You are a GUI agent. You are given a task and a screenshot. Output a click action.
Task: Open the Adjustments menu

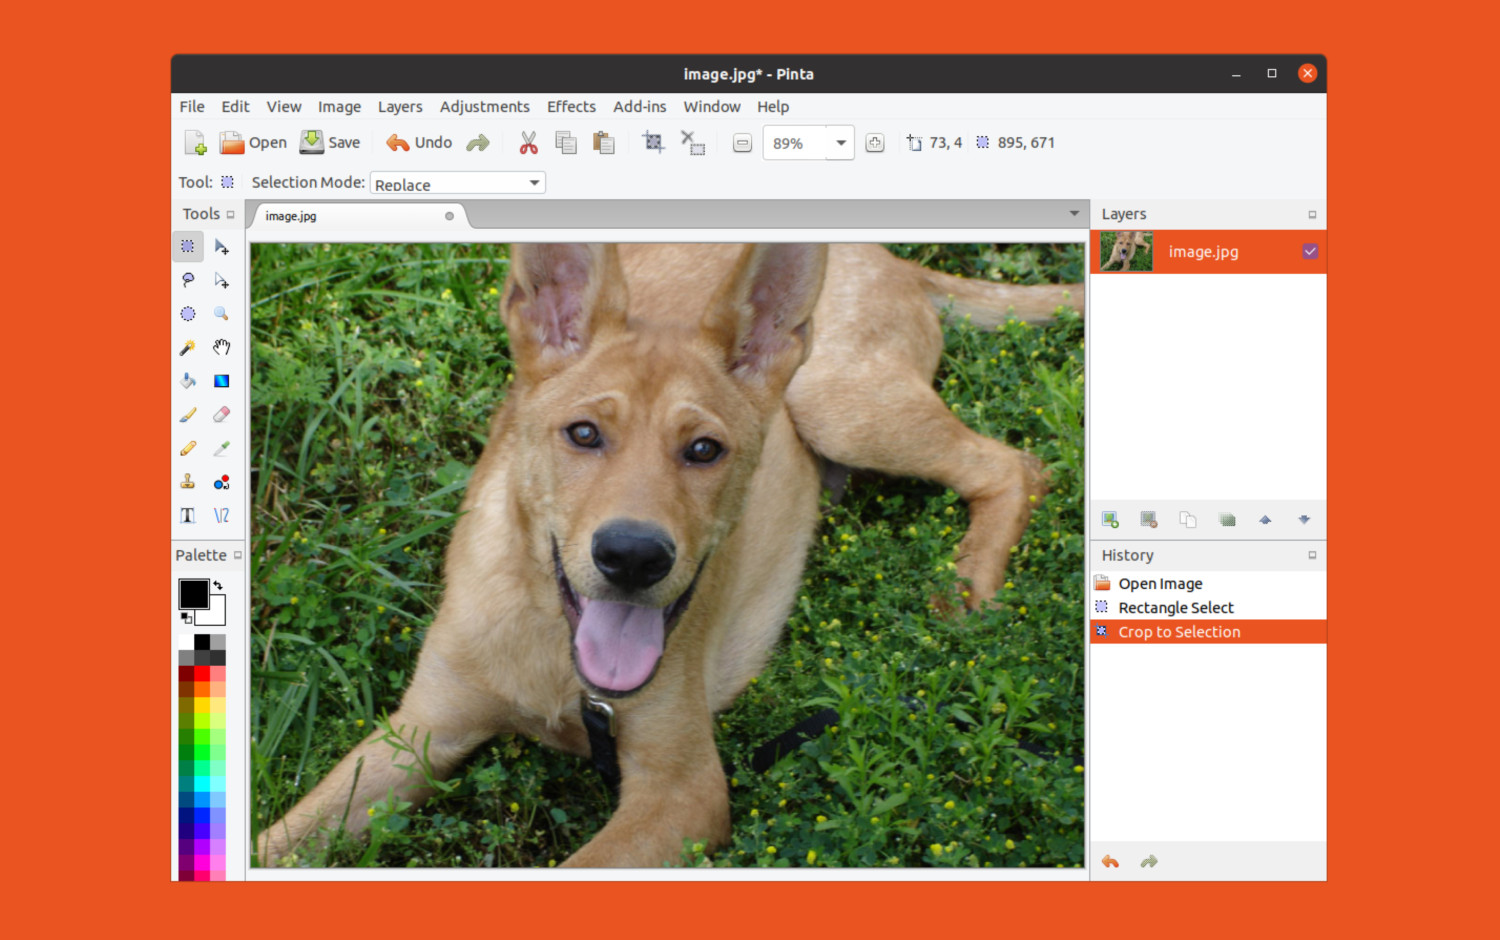click(485, 107)
